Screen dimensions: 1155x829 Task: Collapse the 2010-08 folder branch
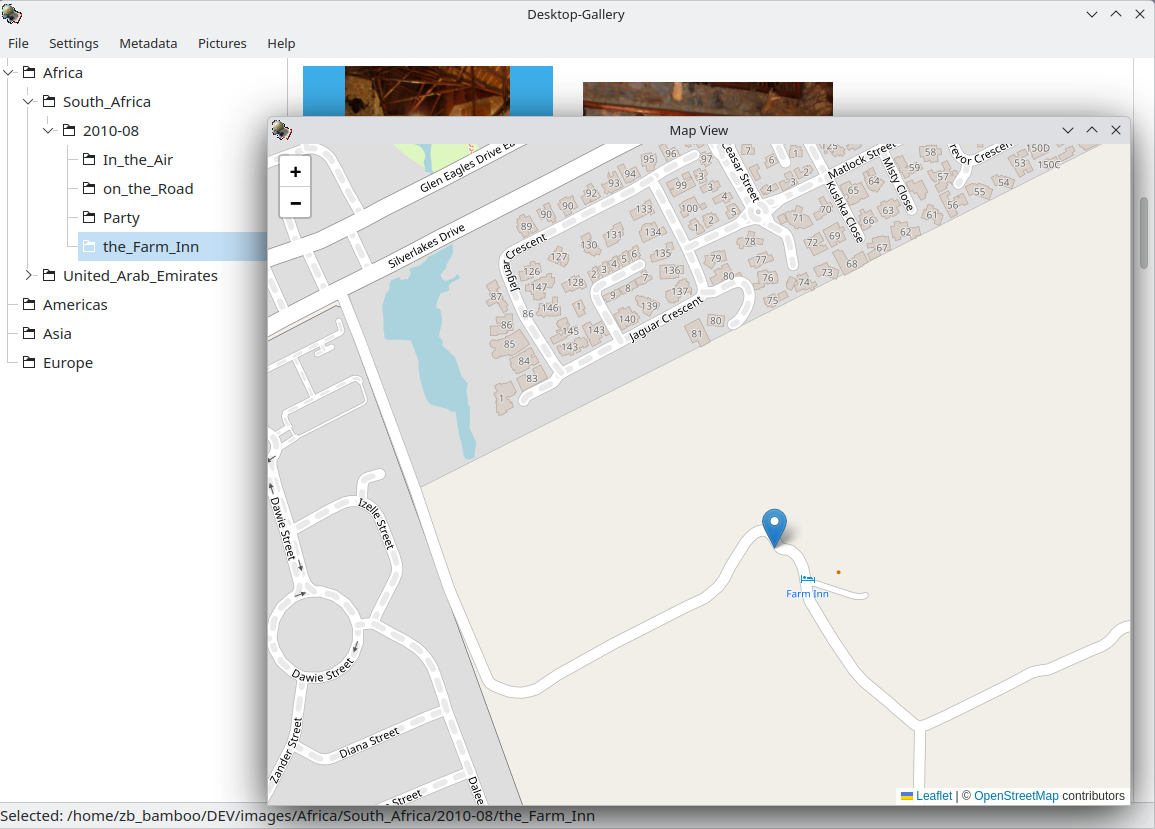point(47,130)
